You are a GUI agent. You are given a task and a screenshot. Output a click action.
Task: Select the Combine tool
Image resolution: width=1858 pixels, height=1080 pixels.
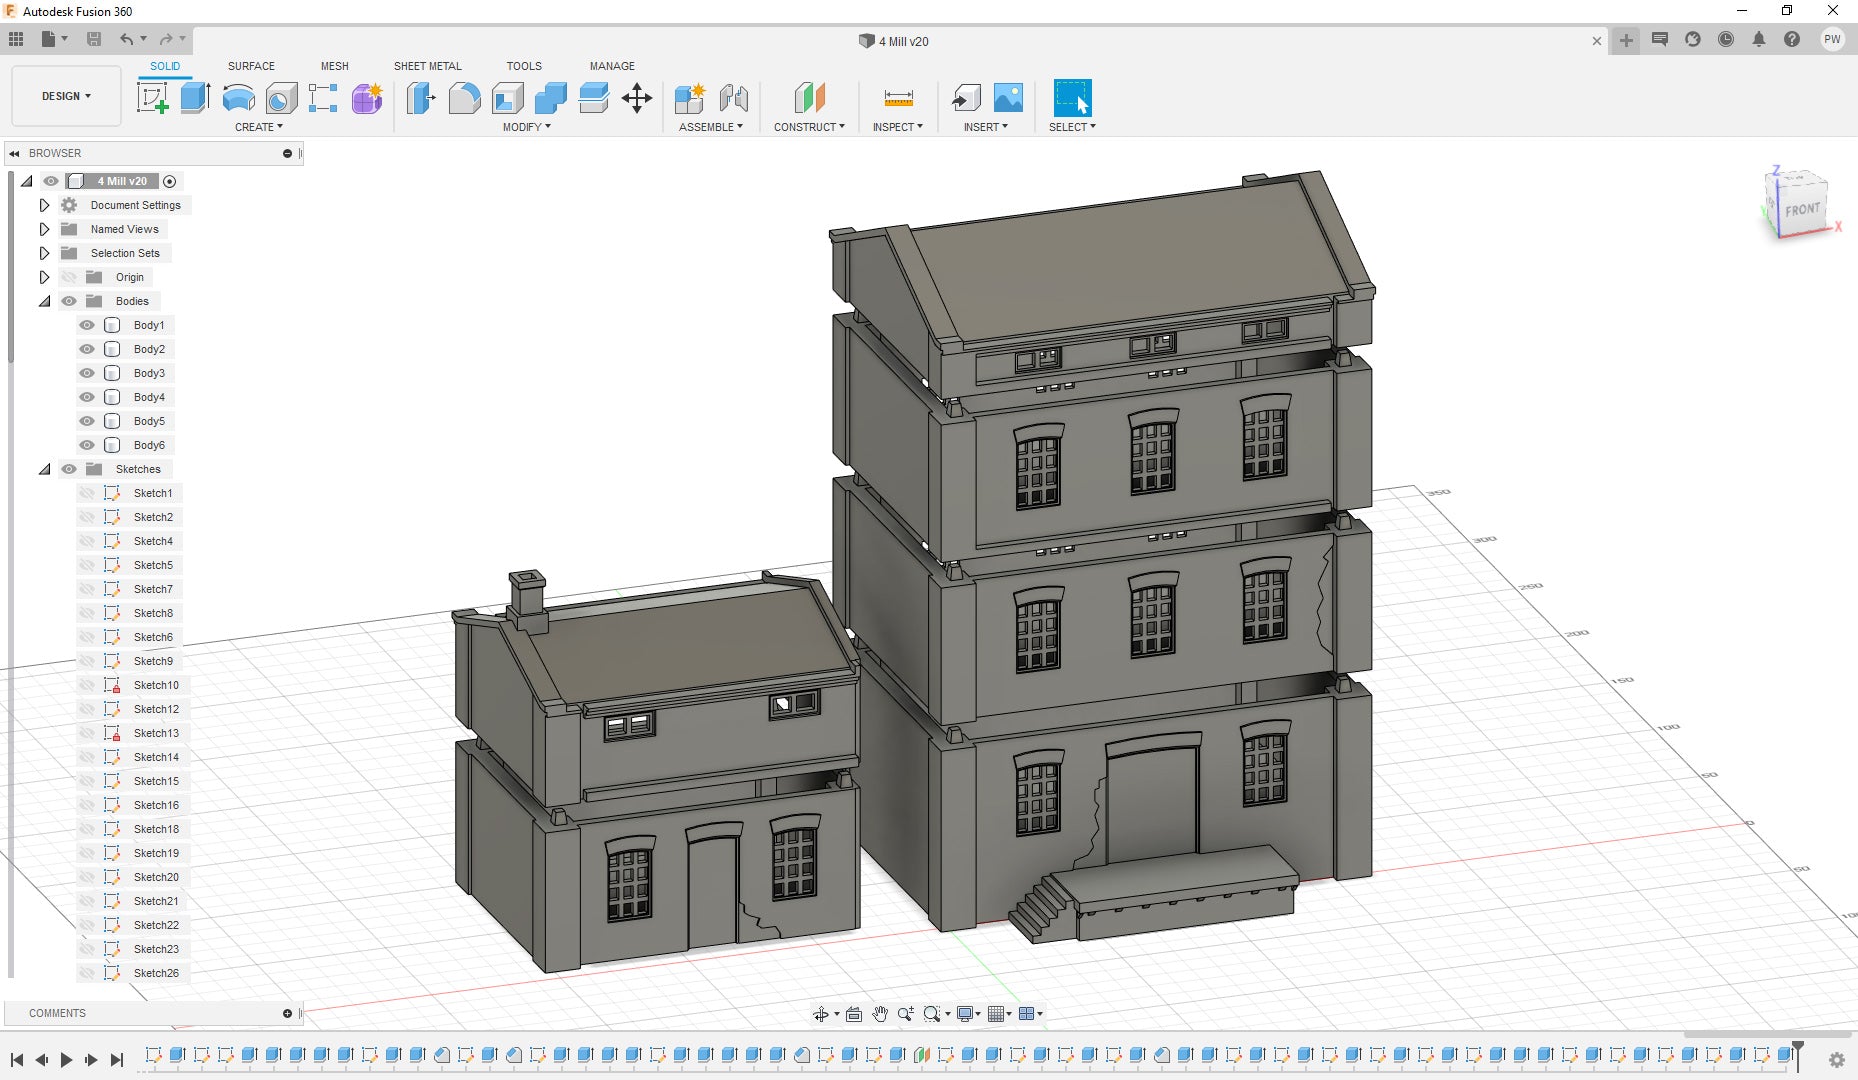(550, 98)
